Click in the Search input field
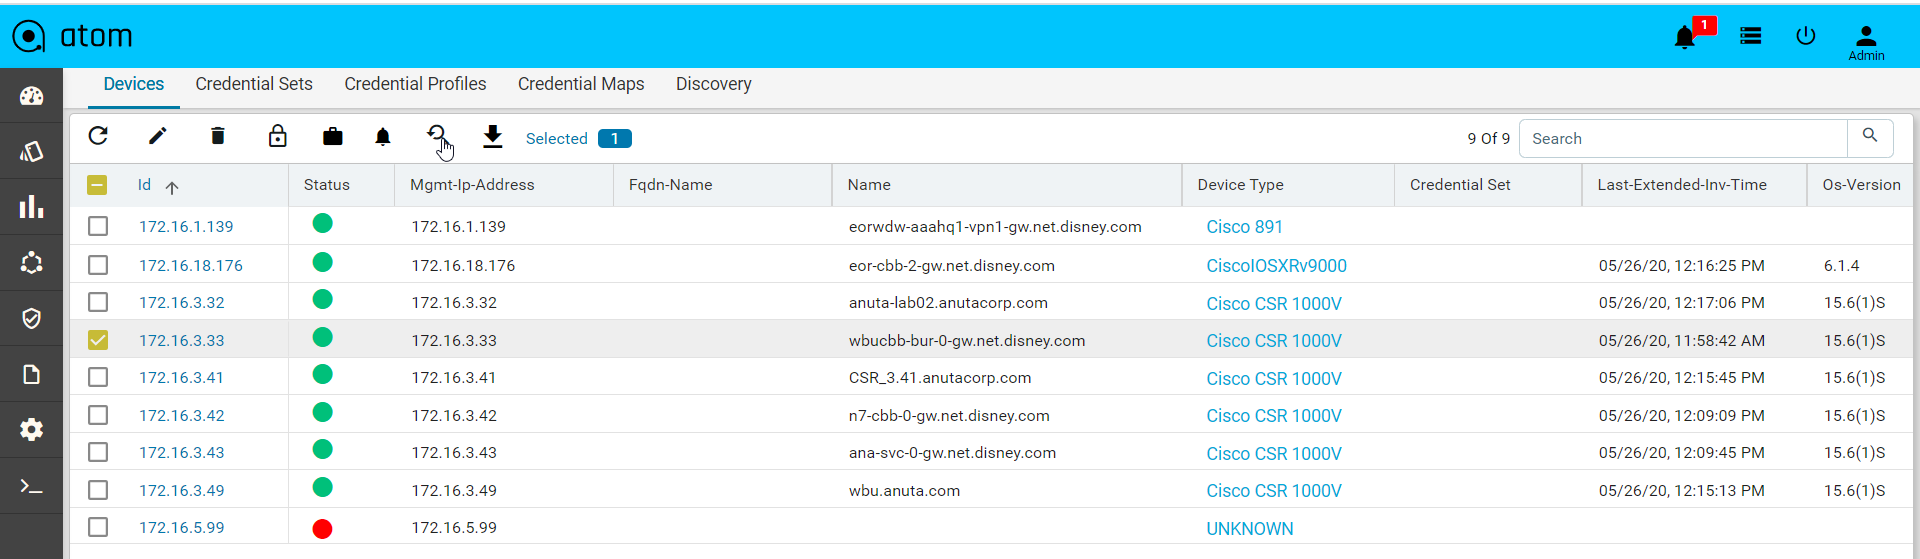The width and height of the screenshot is (1920, 559). pos(1683,139)
